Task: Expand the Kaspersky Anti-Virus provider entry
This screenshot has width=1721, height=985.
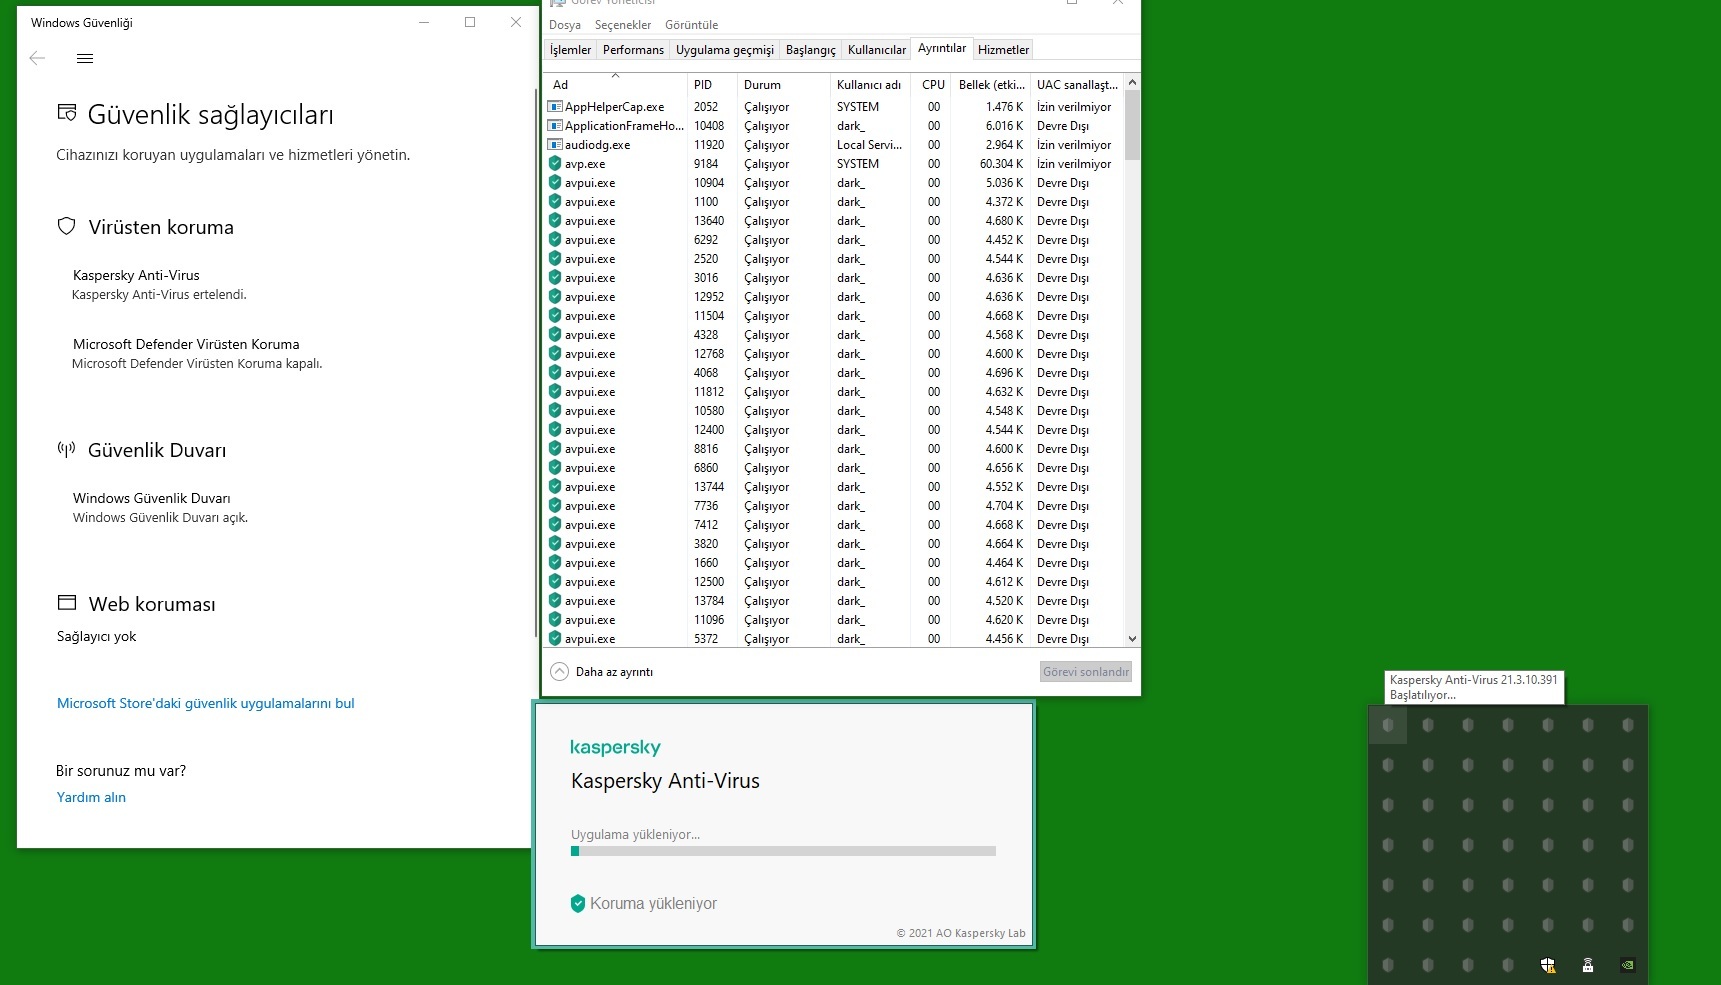Action: 160,284
